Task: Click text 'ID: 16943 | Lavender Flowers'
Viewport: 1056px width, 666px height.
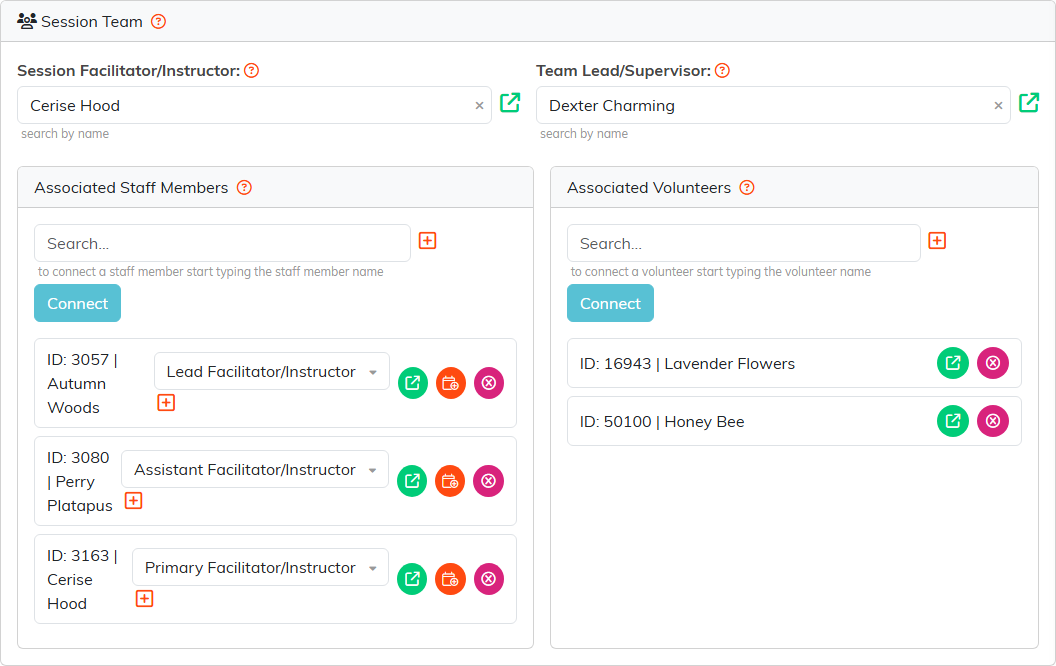Action: pyautogui.click(x=687, y=364)
